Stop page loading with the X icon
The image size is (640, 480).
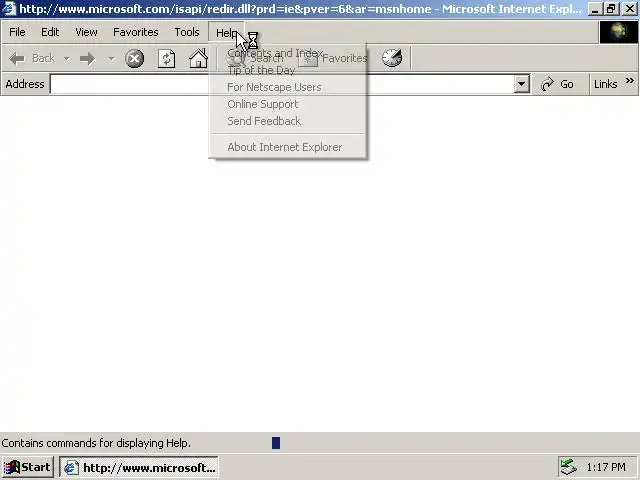coord(134,59)
